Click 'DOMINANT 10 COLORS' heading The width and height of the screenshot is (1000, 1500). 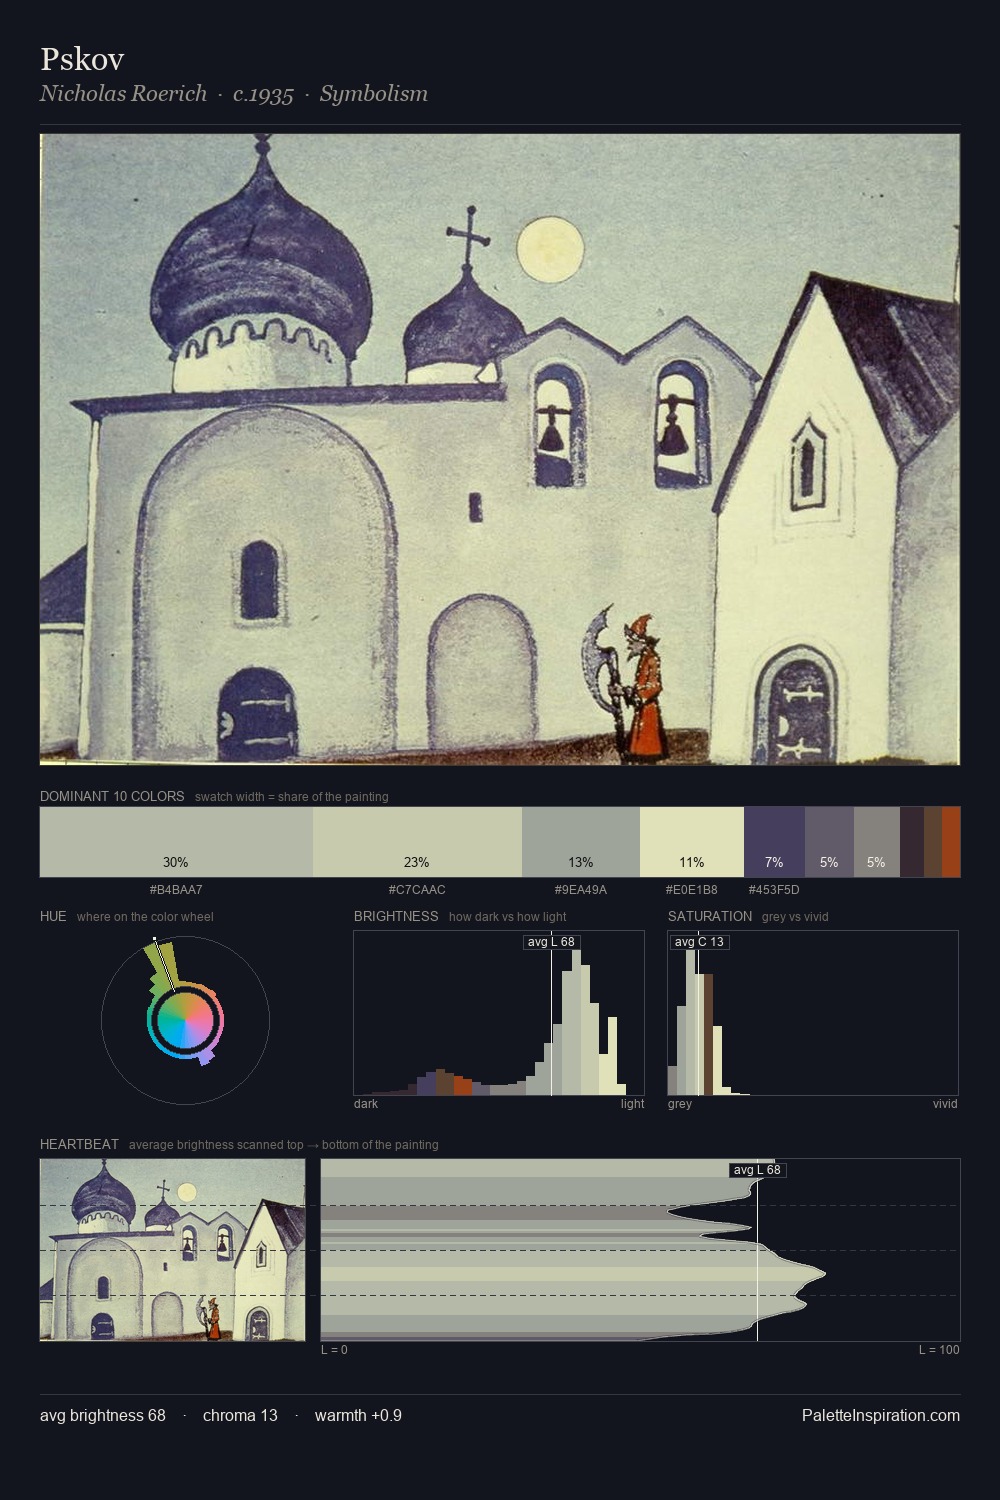(112, 796)
